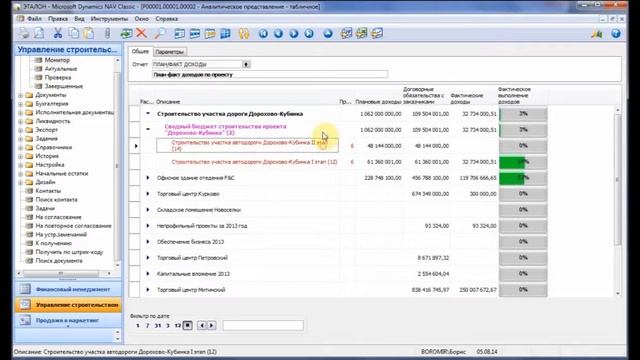This screenshot has height=360, width=640.
Task: Click green progress bar for Офисное здание
Action: click(523, 178)
